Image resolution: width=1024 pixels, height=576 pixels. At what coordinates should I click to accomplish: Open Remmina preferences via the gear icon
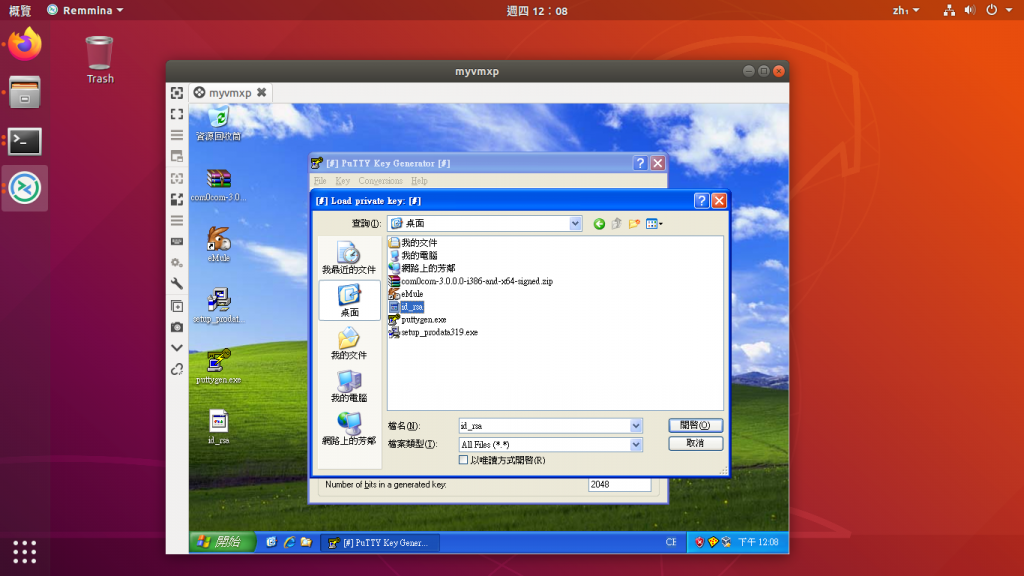point(177,263)
